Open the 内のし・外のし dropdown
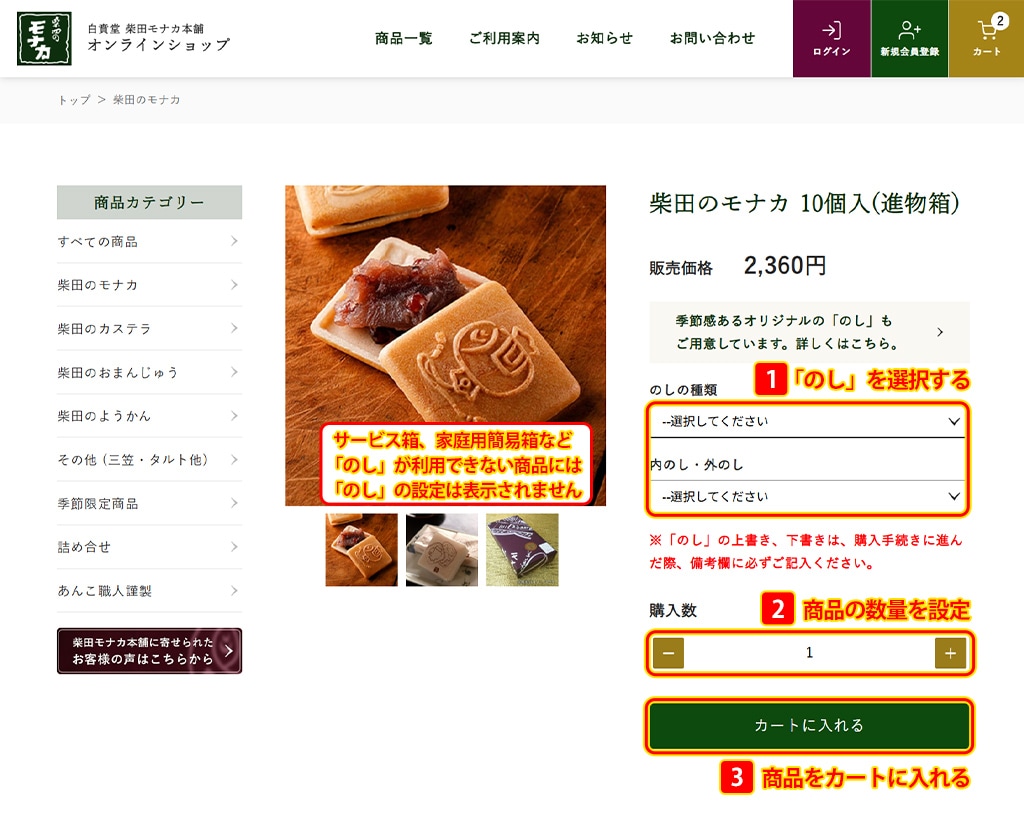Image resolution: width=1024 pixels, height=815 pixels. tap(808, 496)
